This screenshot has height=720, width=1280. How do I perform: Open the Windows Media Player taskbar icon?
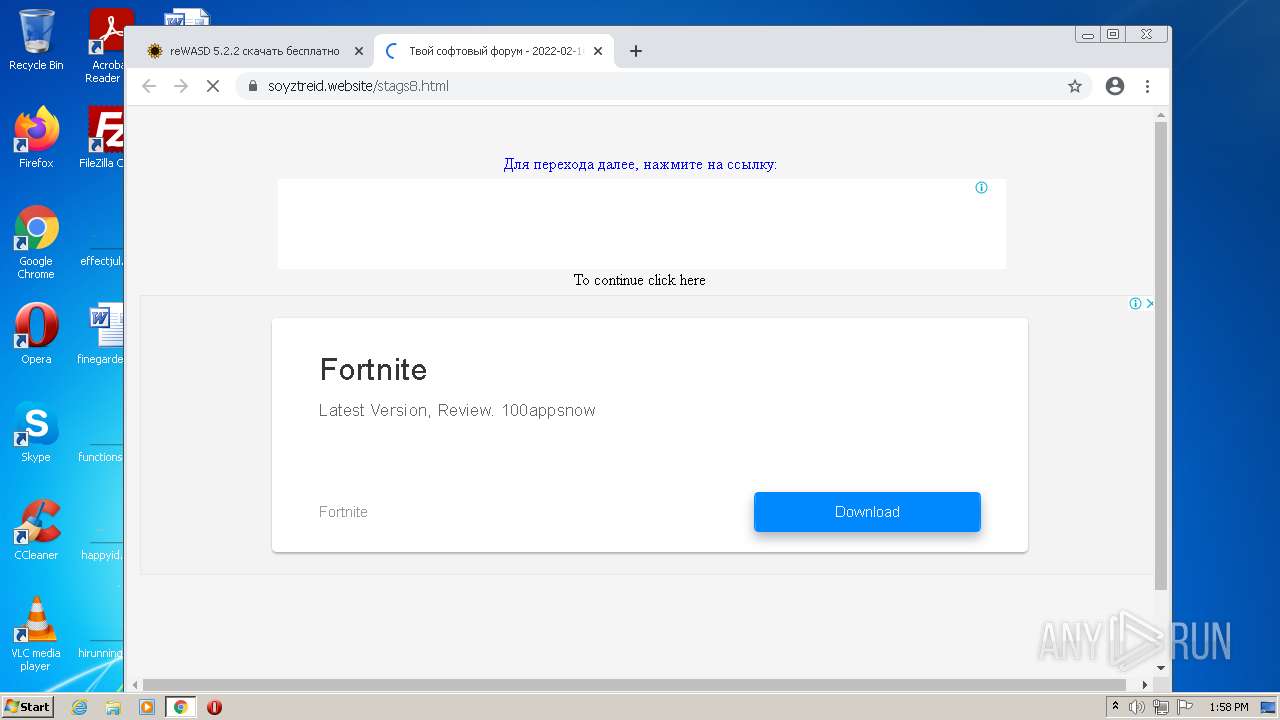(x=147, y=707)
